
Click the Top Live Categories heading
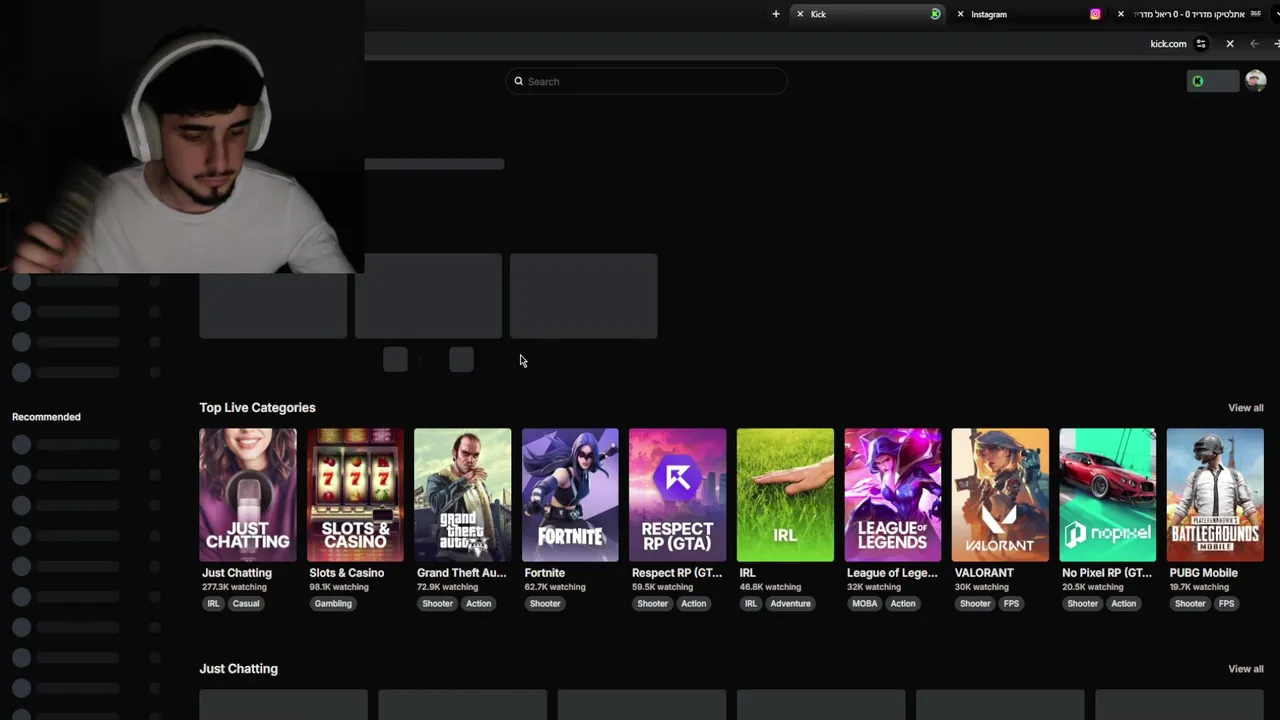(x=257, y=408)
